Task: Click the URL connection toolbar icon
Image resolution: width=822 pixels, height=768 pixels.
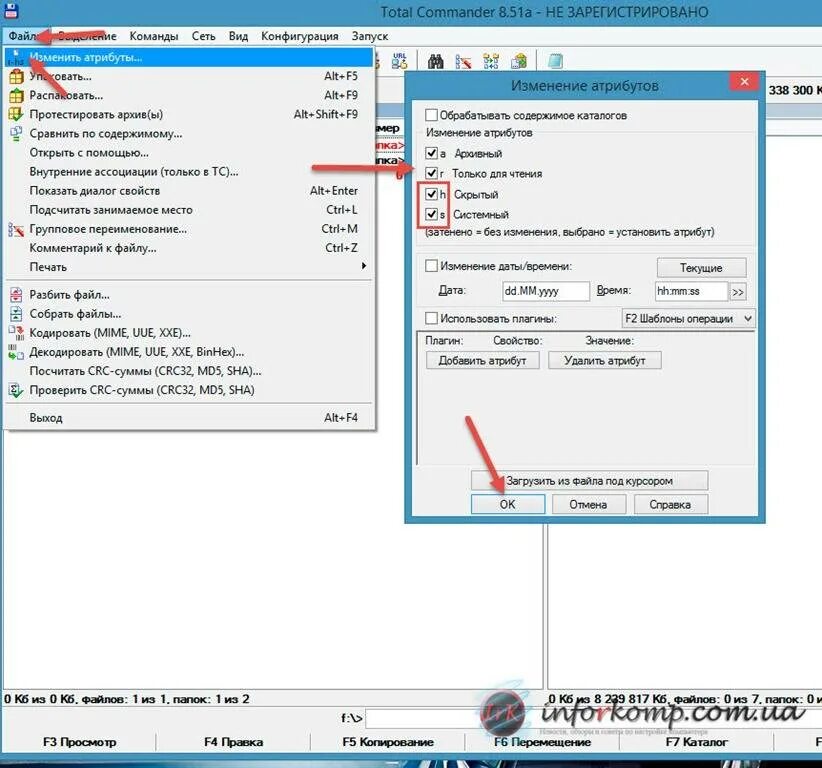Action: coord(399,61)
